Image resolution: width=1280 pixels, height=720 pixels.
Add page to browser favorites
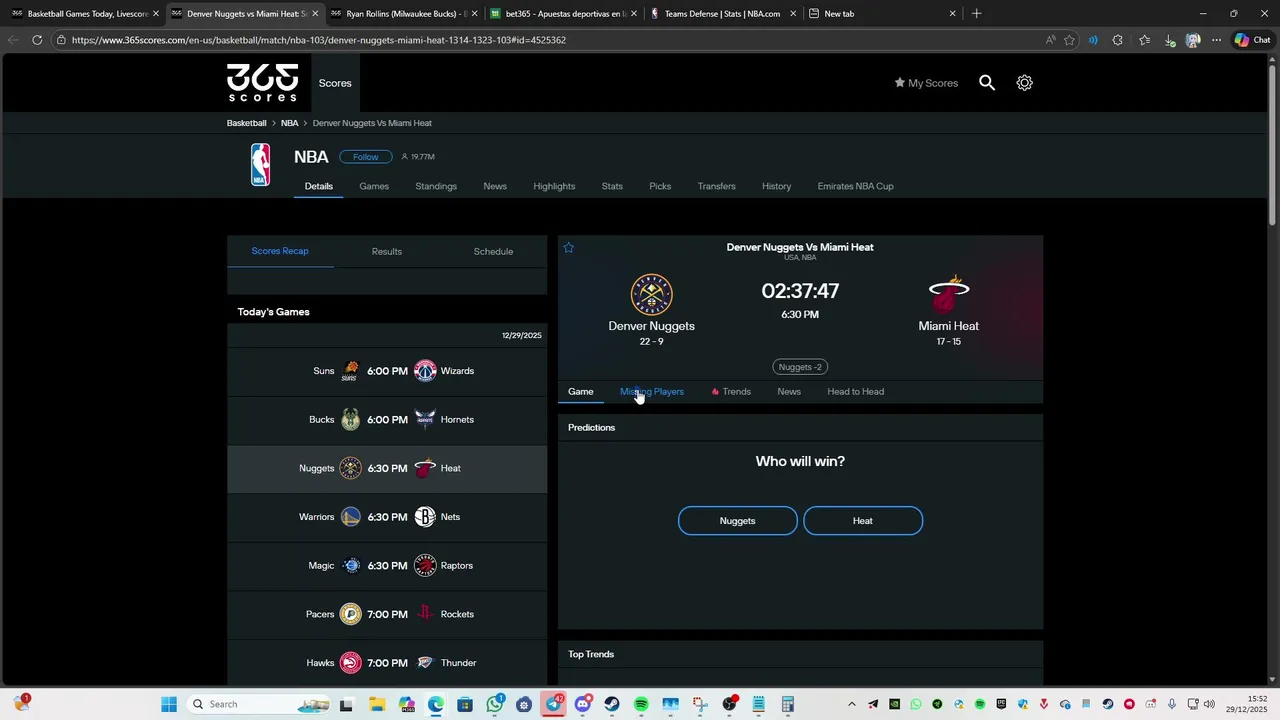coord(1069,40)
